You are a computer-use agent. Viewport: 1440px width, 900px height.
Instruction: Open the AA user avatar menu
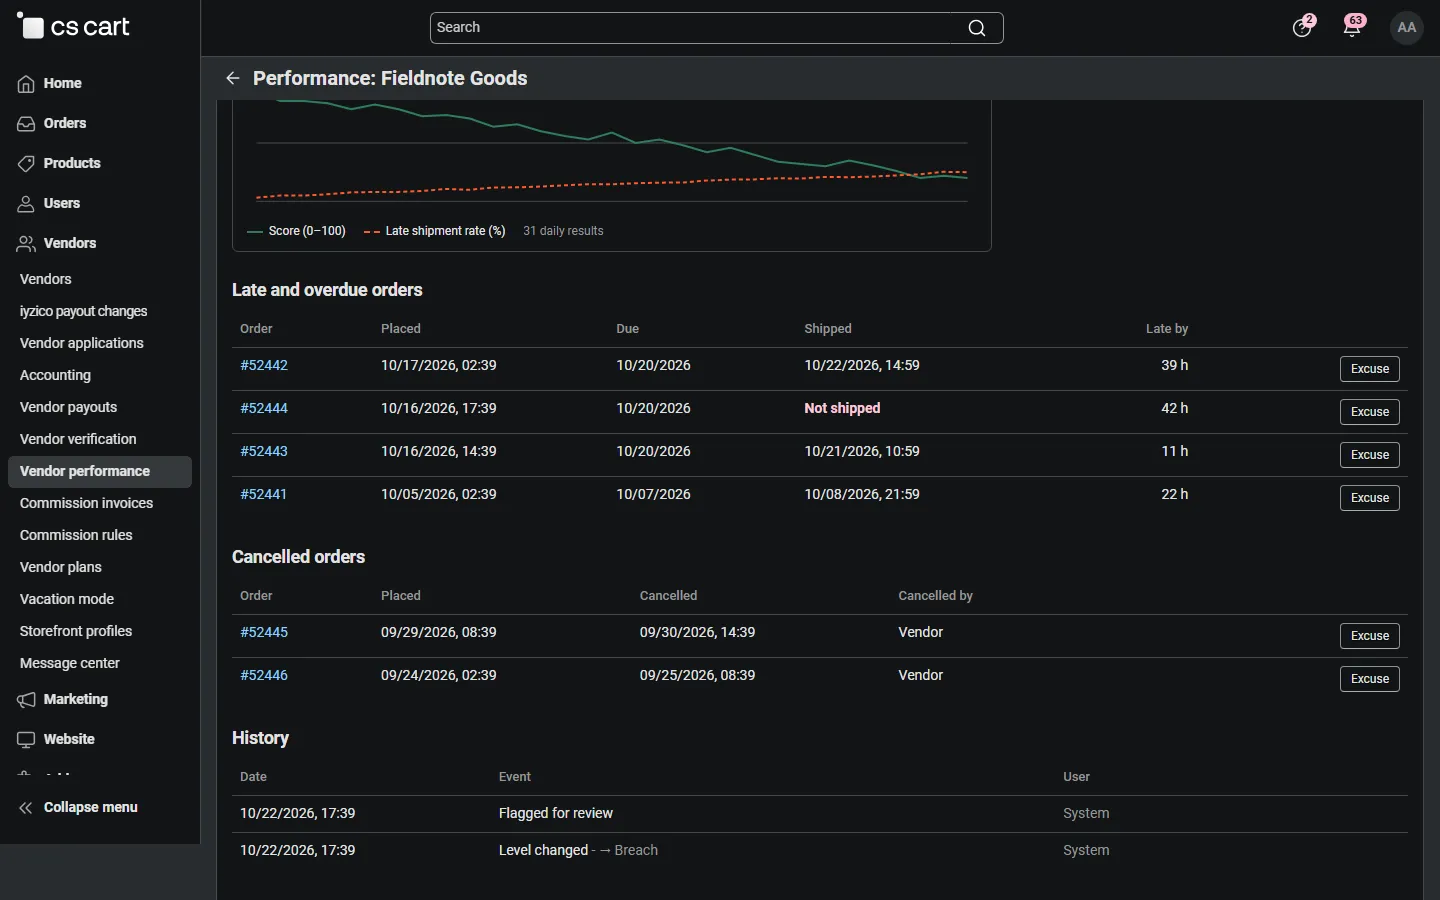1407,28
